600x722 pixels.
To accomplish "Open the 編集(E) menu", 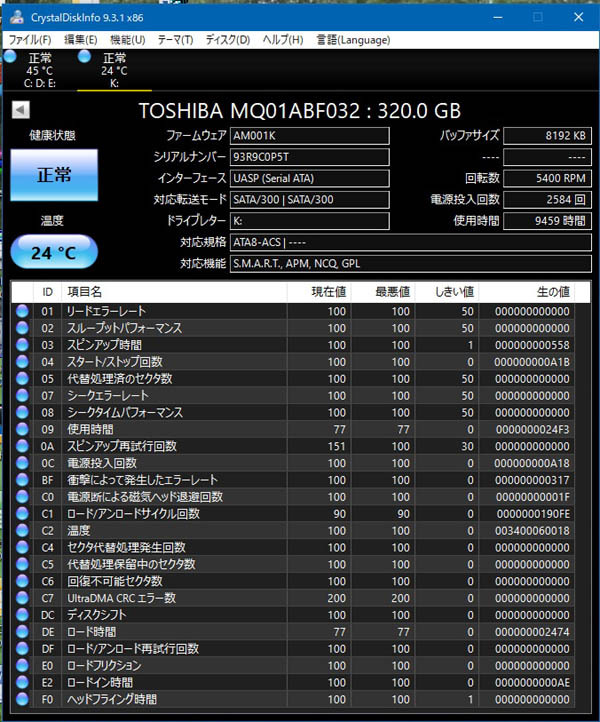I will pos(81,40).
